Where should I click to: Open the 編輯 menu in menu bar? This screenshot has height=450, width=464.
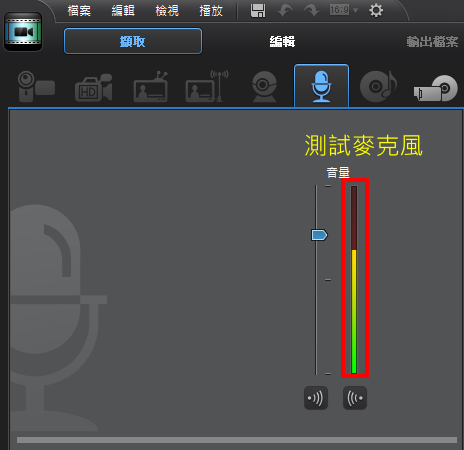point(123,11)
